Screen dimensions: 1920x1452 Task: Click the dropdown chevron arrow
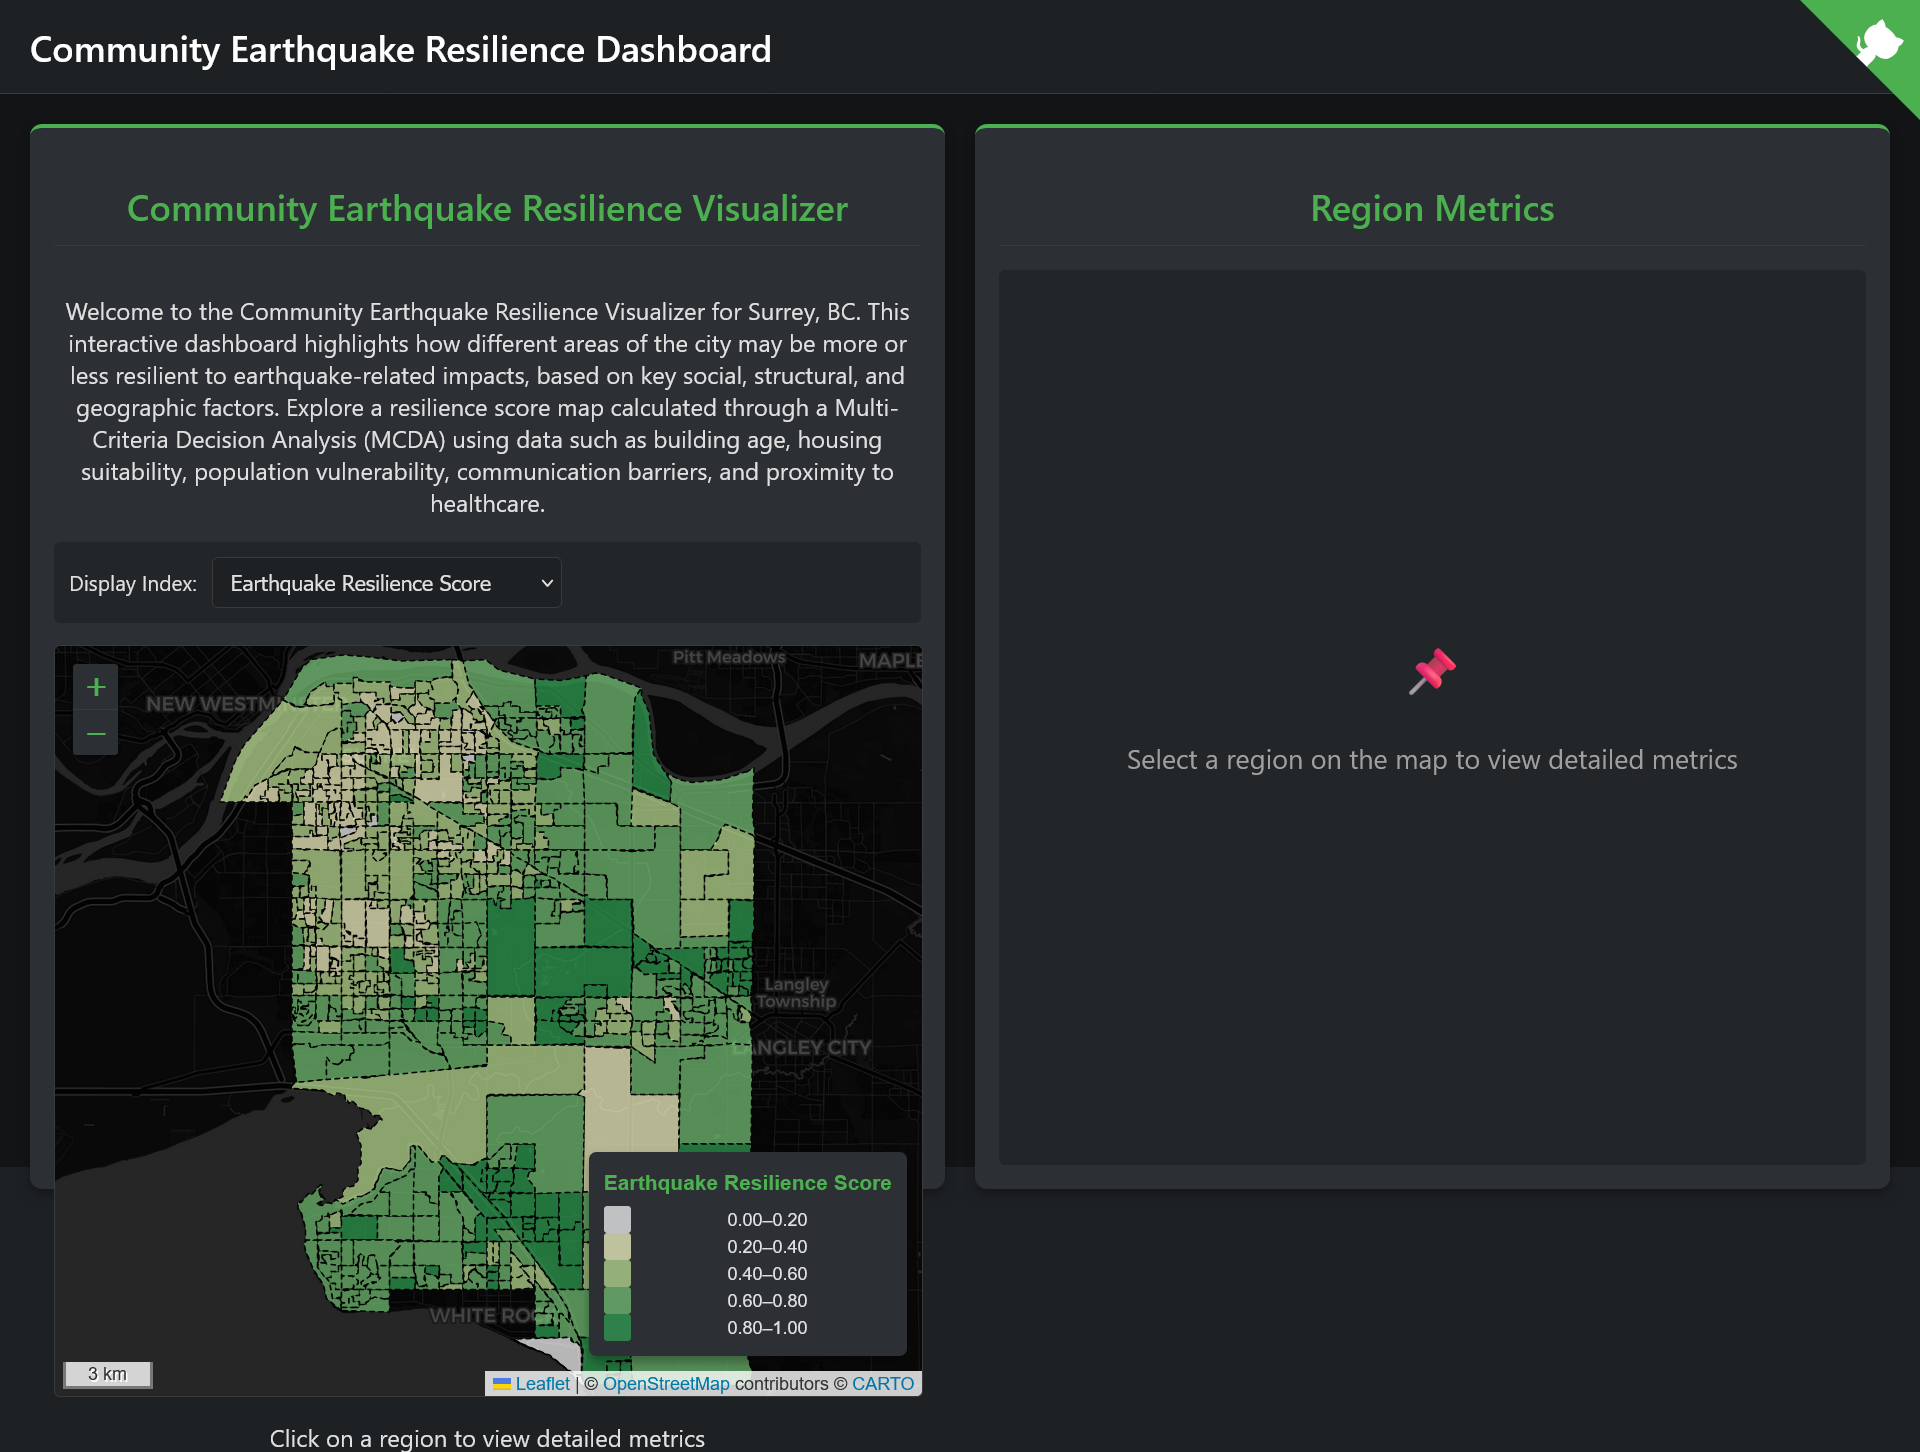[x=547, y=583]
